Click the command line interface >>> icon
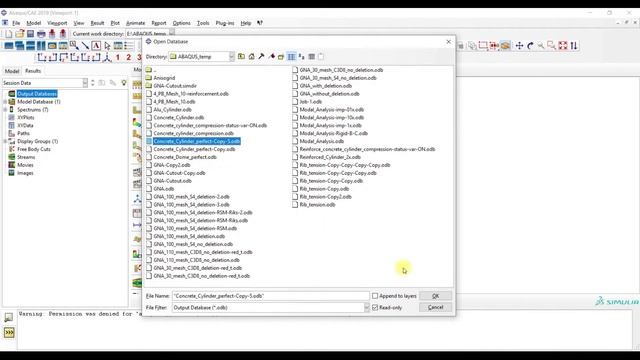Viewport: 640px width, 360px height. (x=9, y=333)
